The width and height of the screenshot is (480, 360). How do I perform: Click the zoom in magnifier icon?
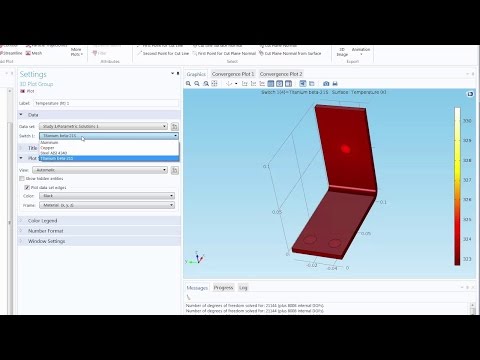tap(188, 84)
